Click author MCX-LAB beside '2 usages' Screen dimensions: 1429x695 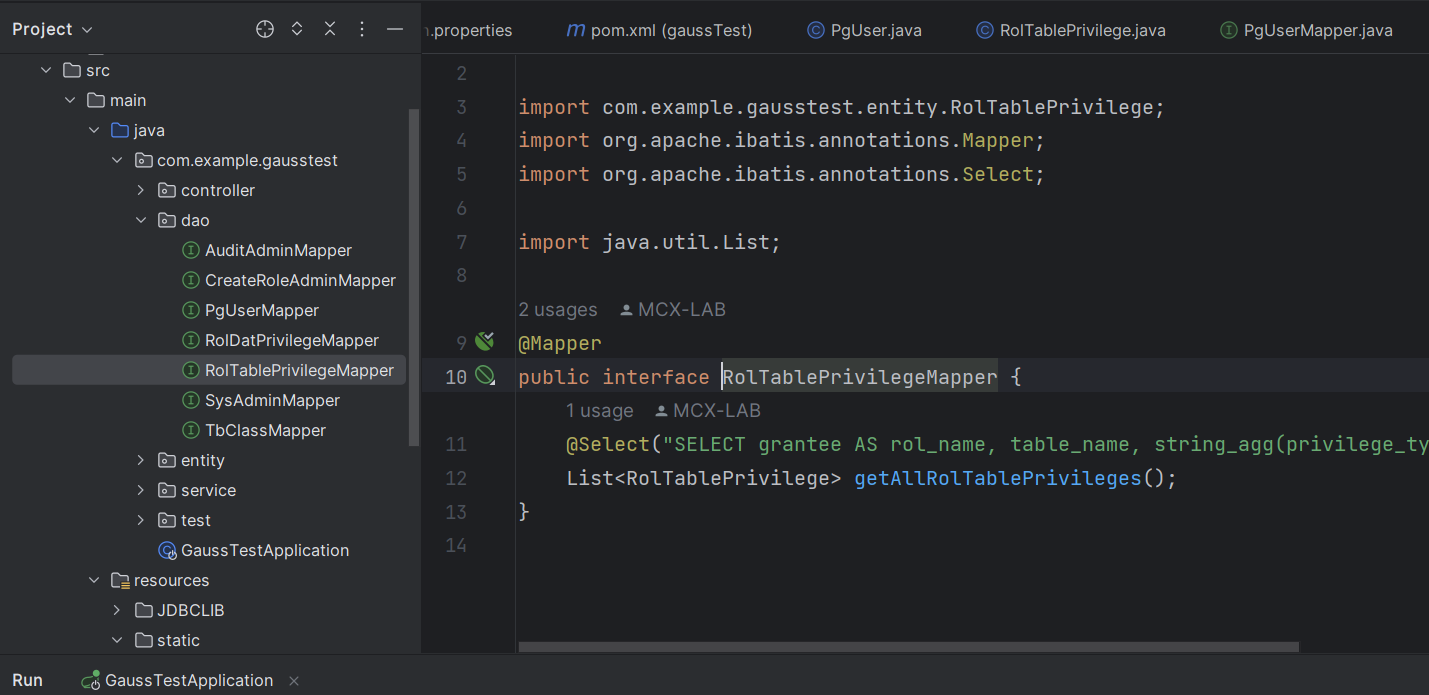click(x=673, y=310)
